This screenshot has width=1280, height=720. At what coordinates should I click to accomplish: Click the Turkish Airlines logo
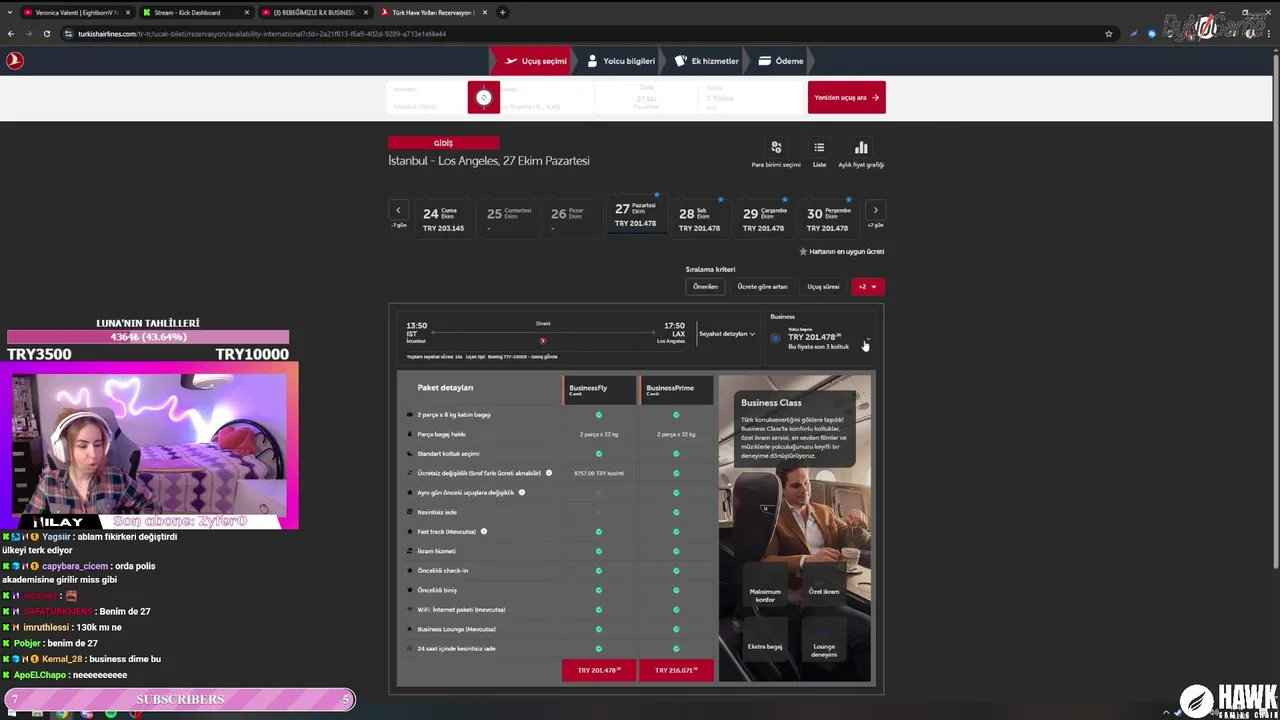pos(14,60)
